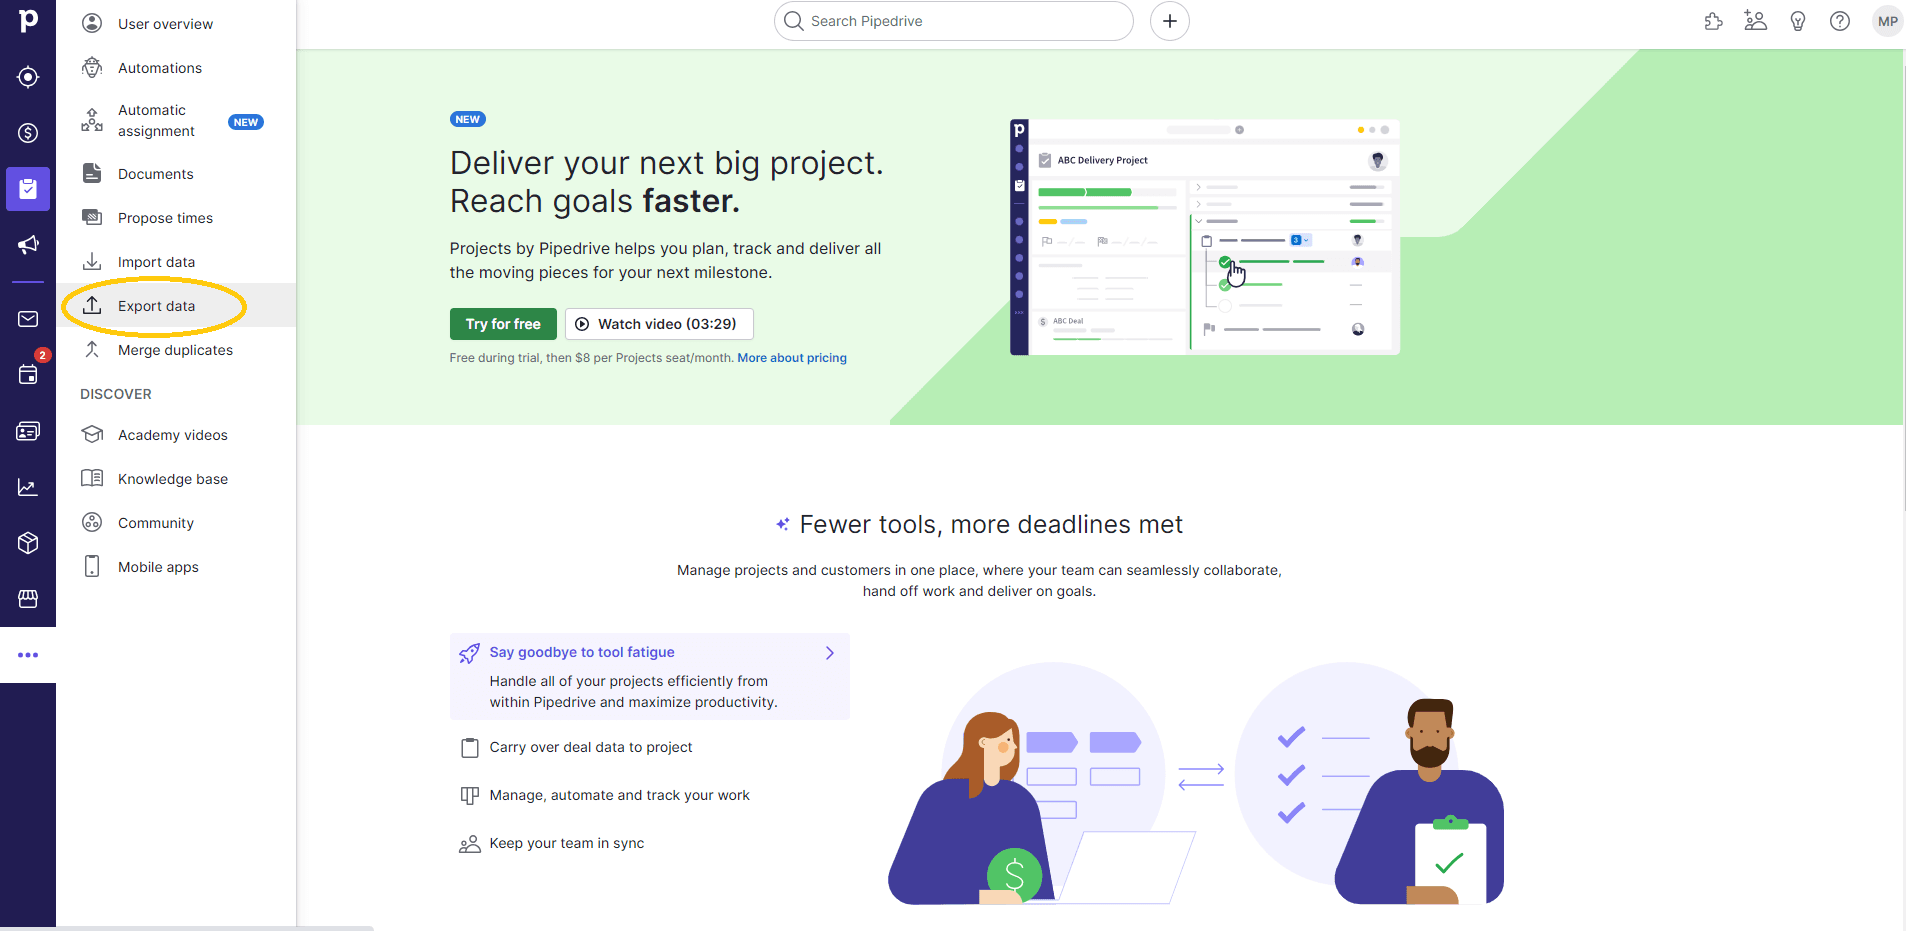Open Marketplace storefront icon in sidebar
The height and width of the screenshot is (931, 1906).
click(x=28, y=599)
